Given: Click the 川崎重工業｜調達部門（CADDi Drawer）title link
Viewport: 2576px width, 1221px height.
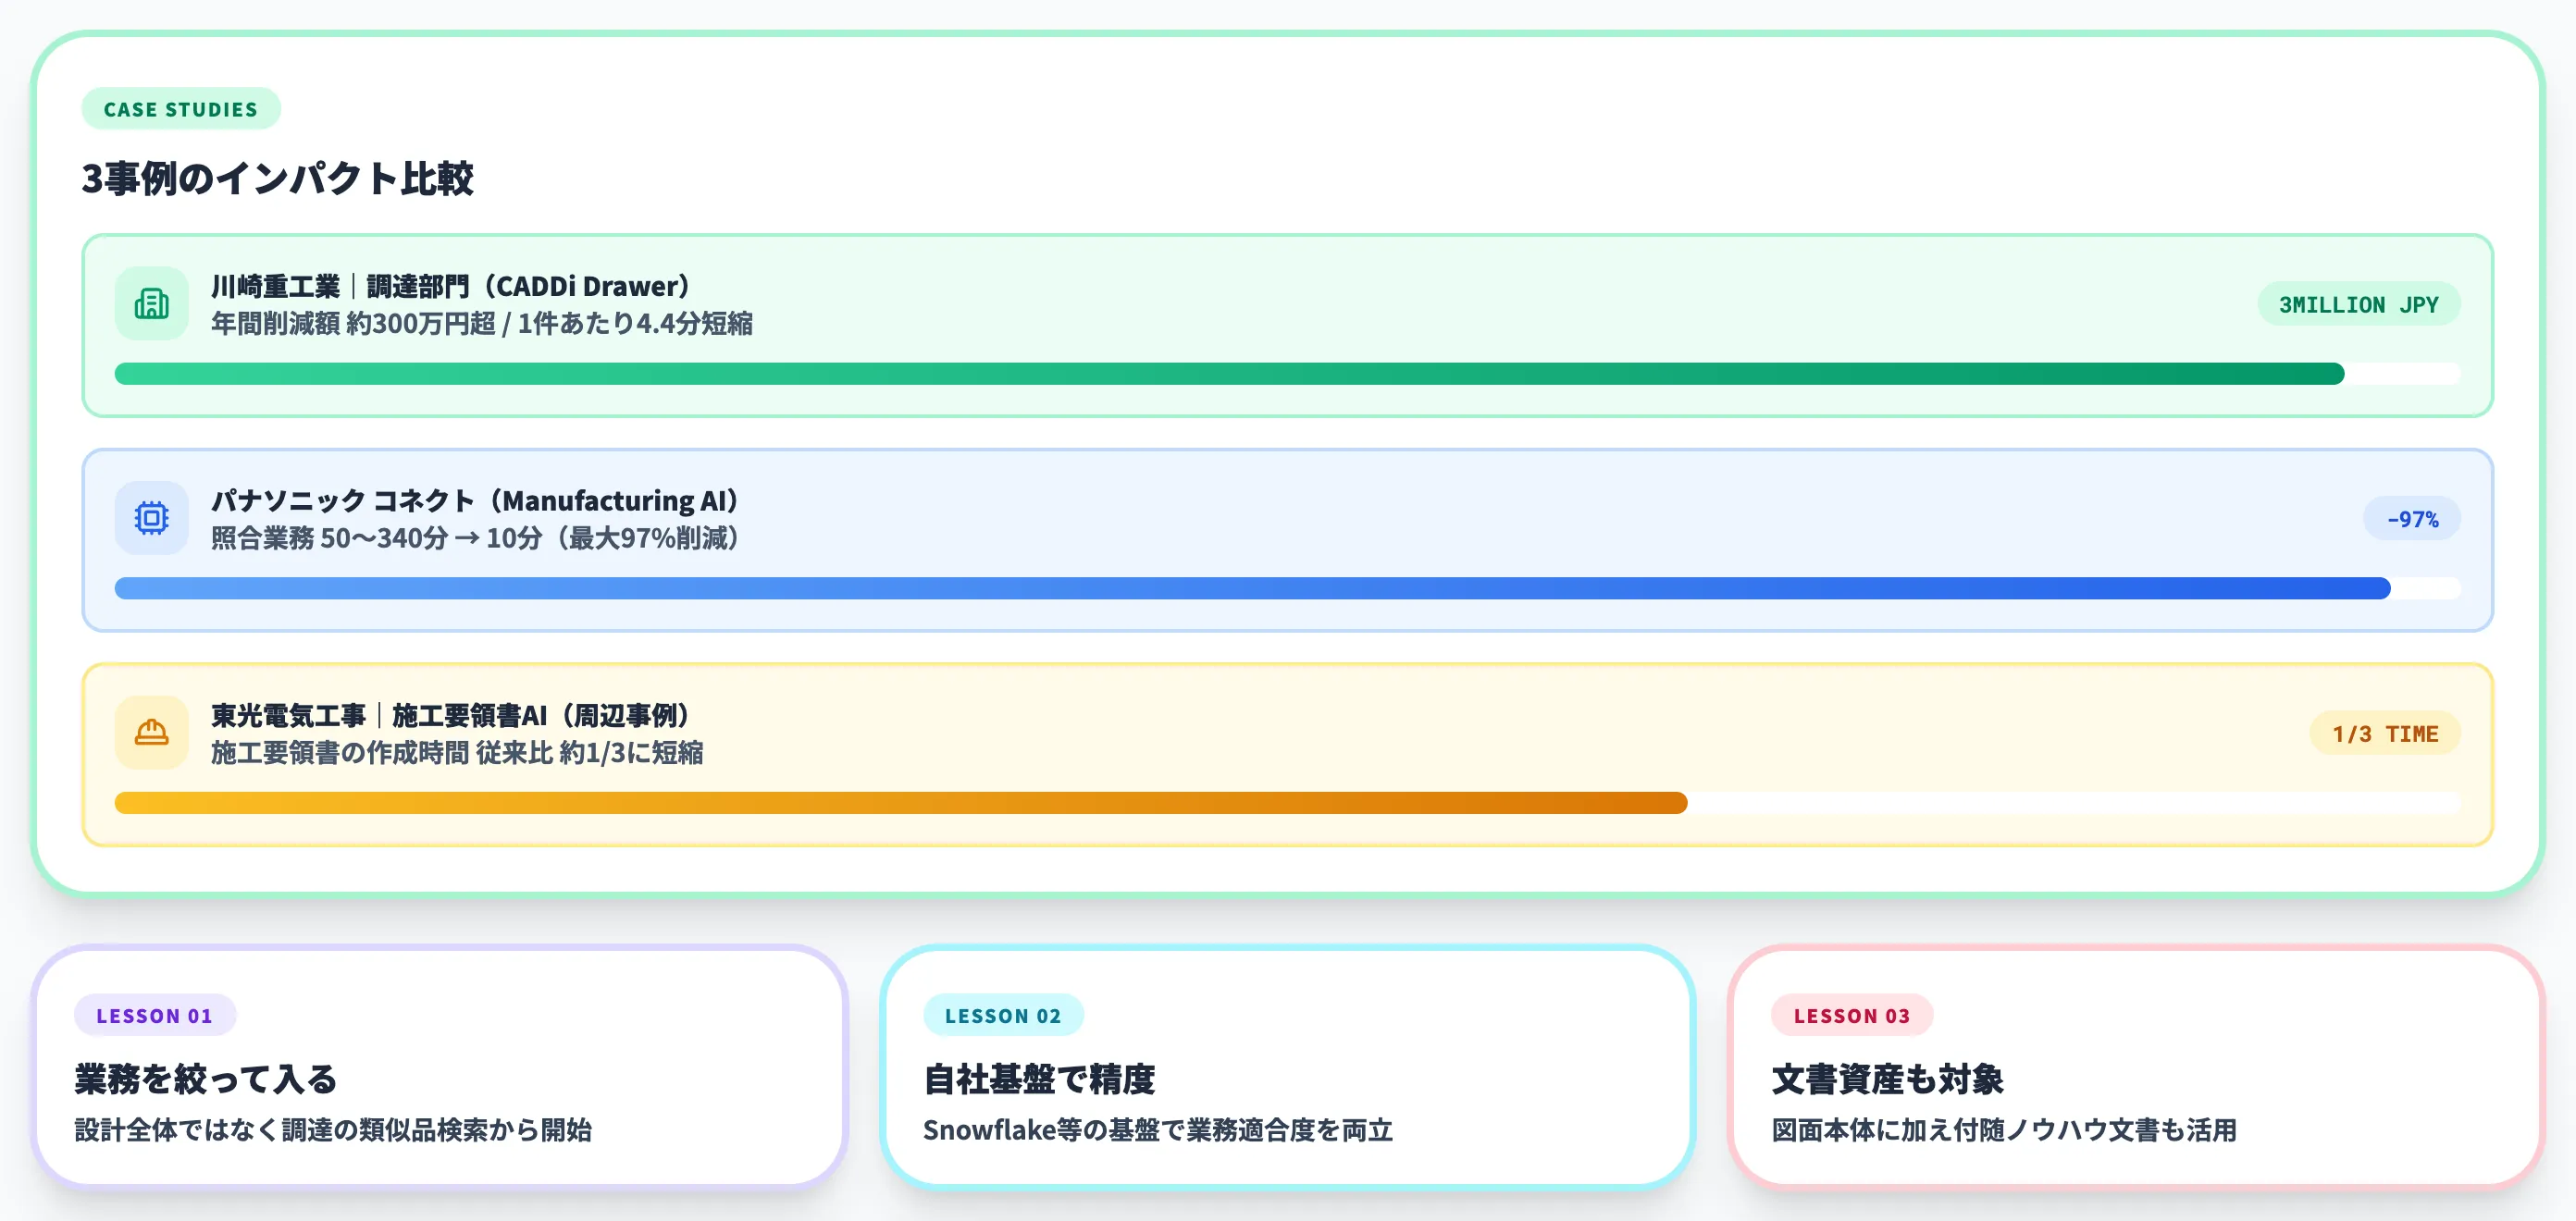Looking at the screenshot, I should tap(448, 284).
